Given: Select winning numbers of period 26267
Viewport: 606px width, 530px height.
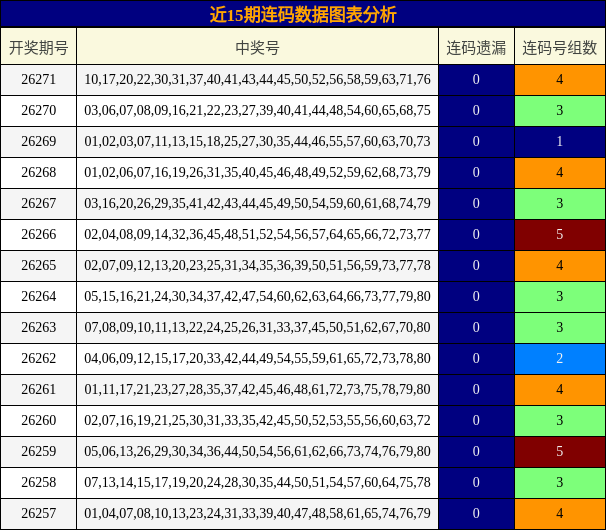Looking at the screenshot, I should coord(257,203).
